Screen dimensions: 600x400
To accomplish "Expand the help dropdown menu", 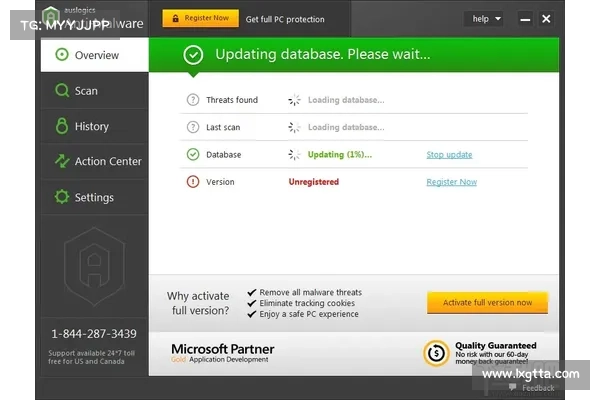I will coord(484,19).
